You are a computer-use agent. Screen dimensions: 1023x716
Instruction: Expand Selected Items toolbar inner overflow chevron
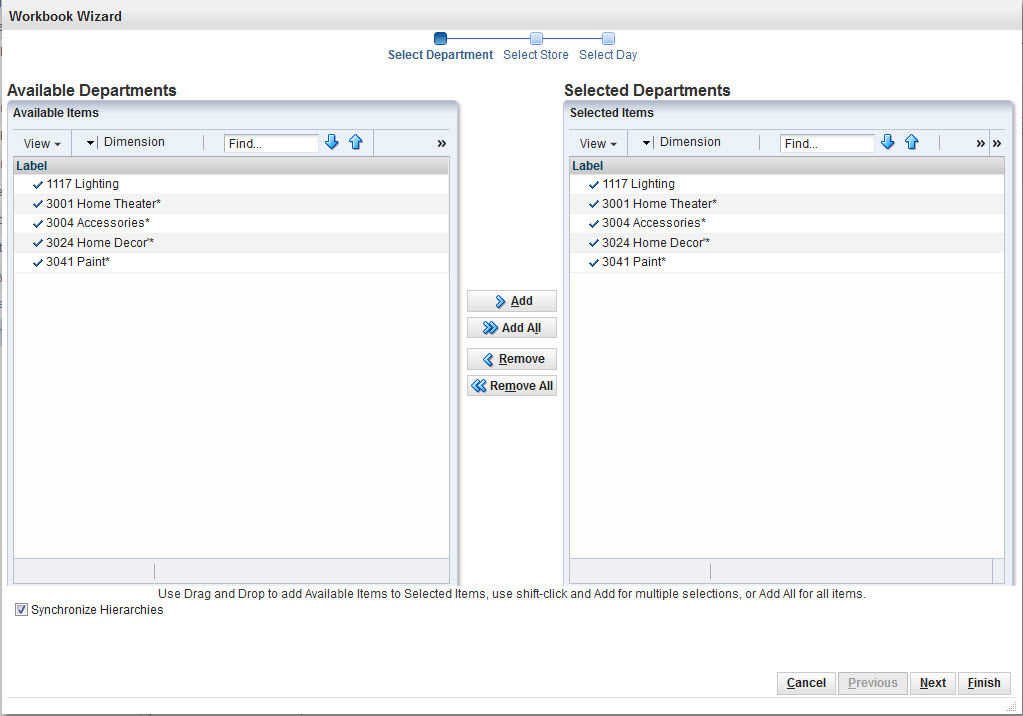[980, 143]
